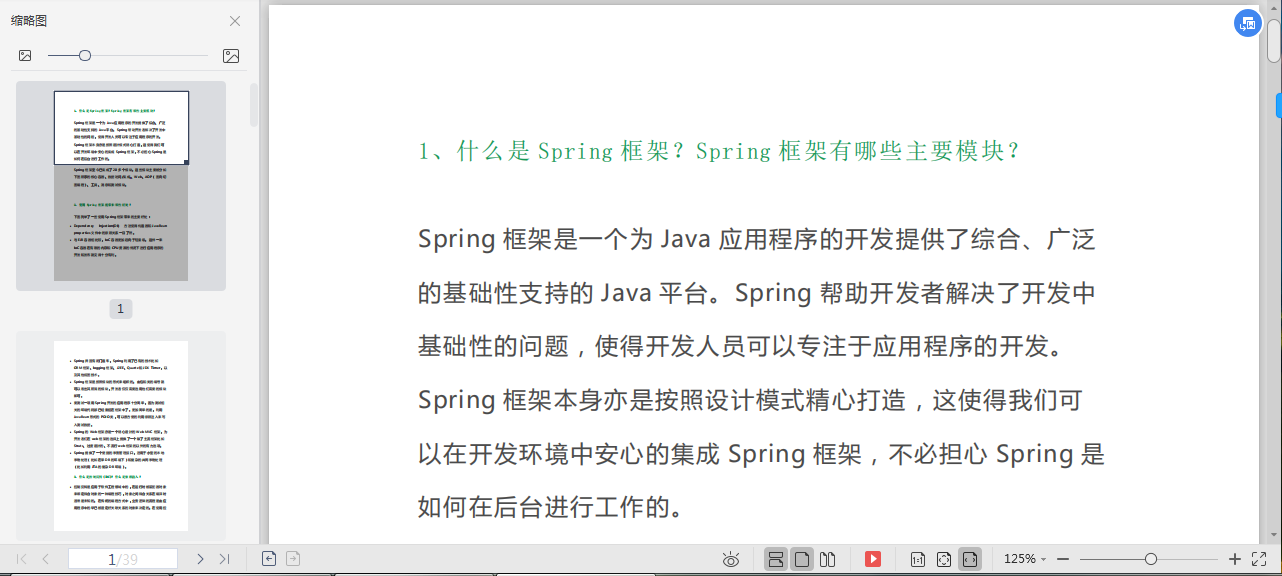
Task: Go forward with the next-view arrow
Action: point(293,559)
